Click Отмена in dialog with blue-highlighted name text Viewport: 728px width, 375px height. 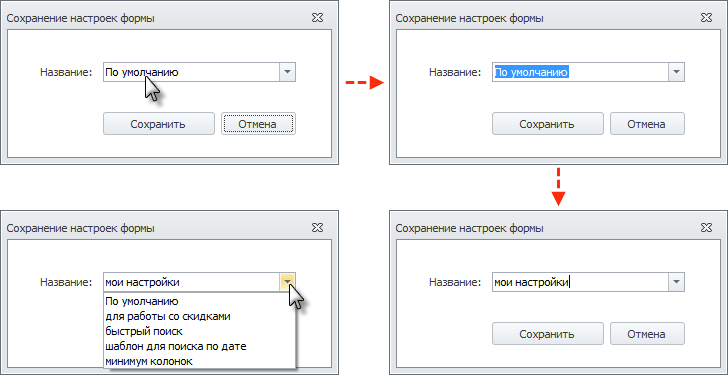[647, 124]
